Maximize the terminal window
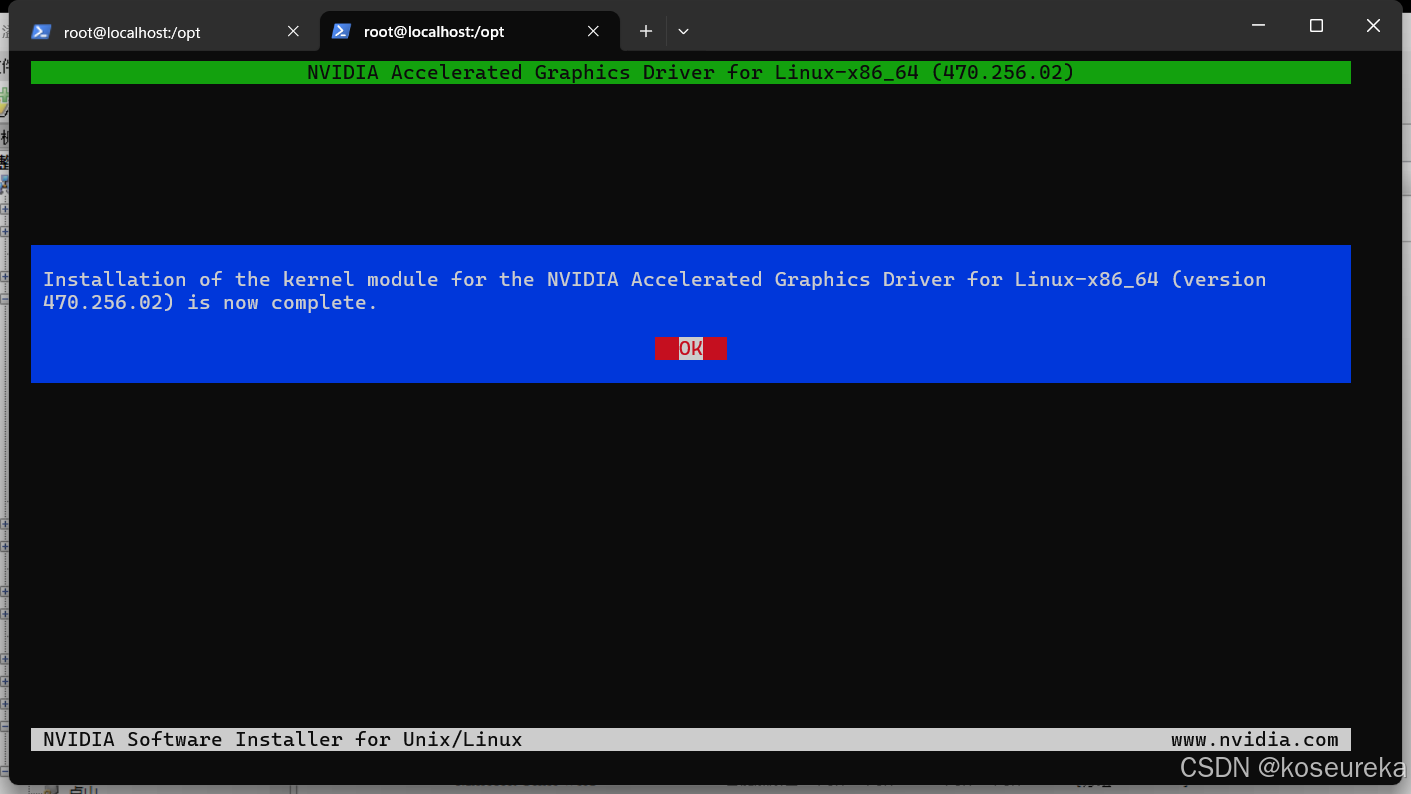 pyautogui.click(x=1316, y=26)
